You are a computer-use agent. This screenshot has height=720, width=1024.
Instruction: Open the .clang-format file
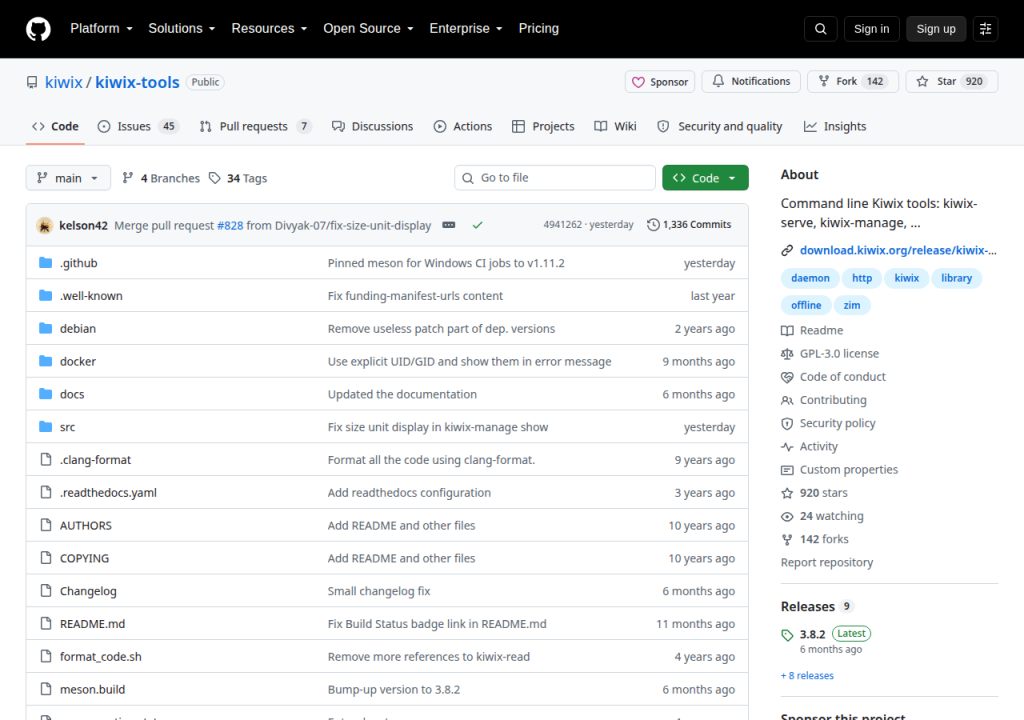pyautogui.click(x=95, y=460)
